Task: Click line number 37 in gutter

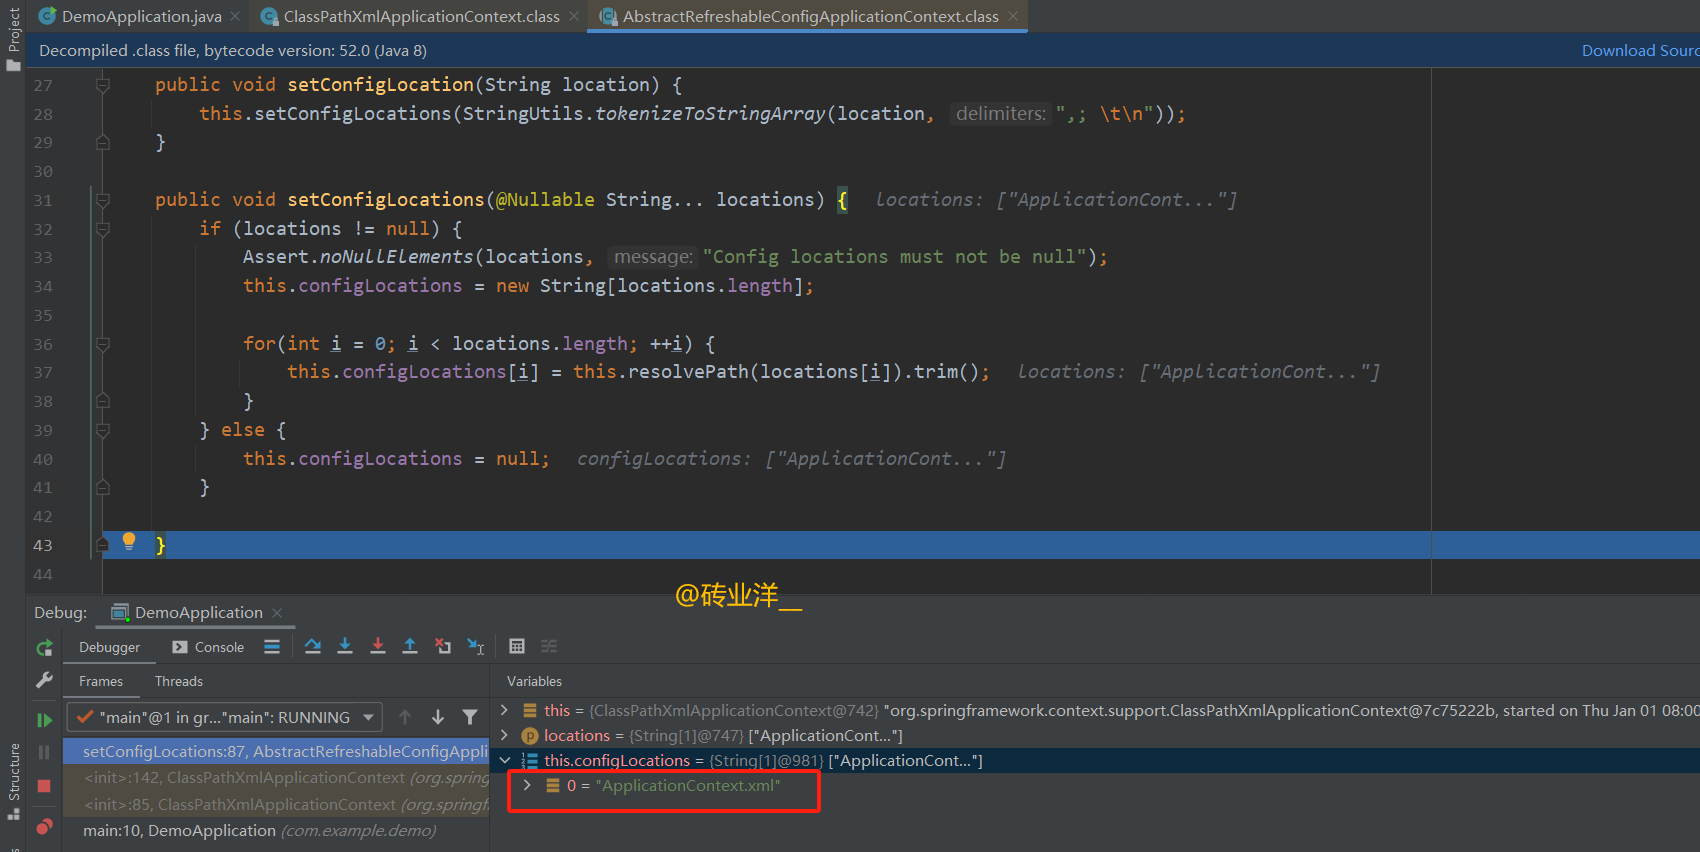Action: [43, 372]
